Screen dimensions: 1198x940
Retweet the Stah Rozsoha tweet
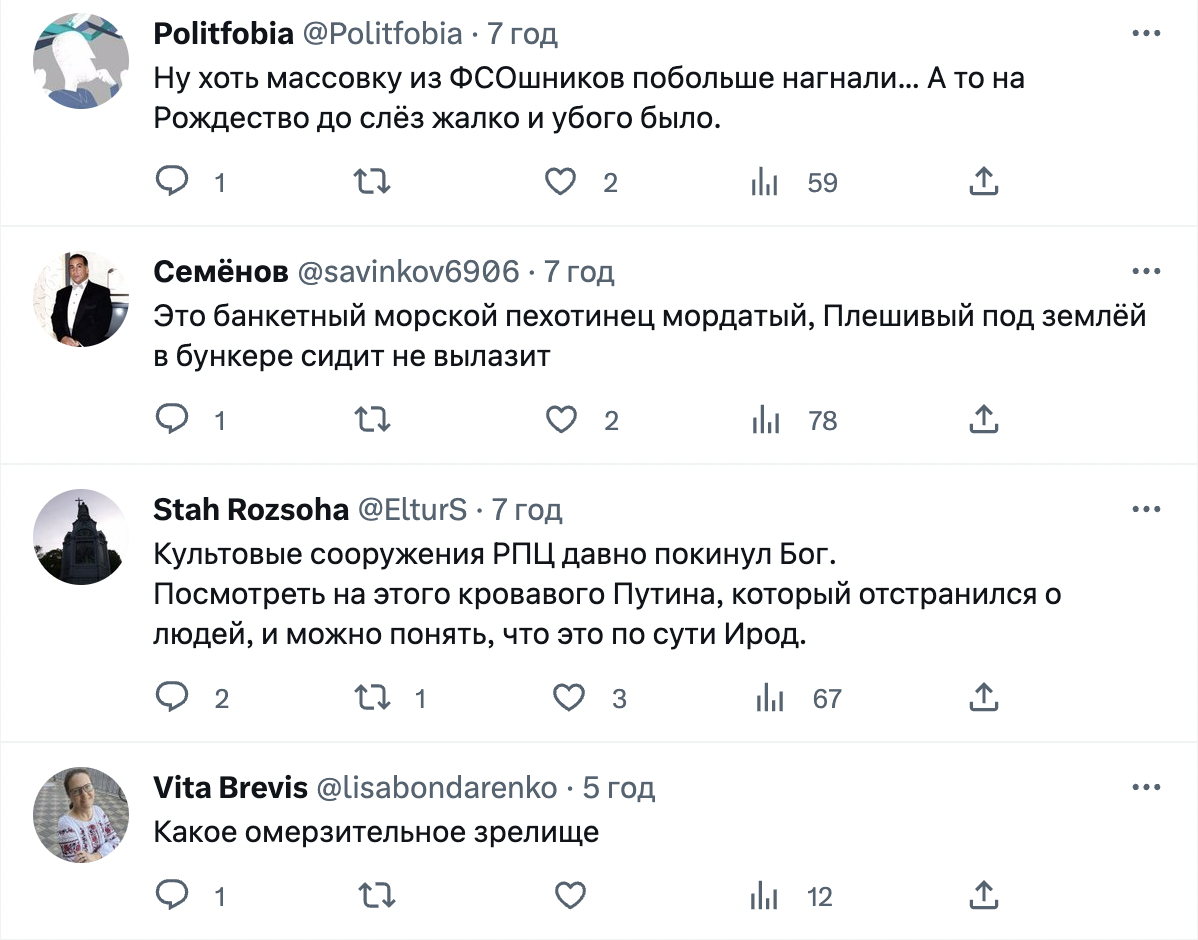point(373,698)
